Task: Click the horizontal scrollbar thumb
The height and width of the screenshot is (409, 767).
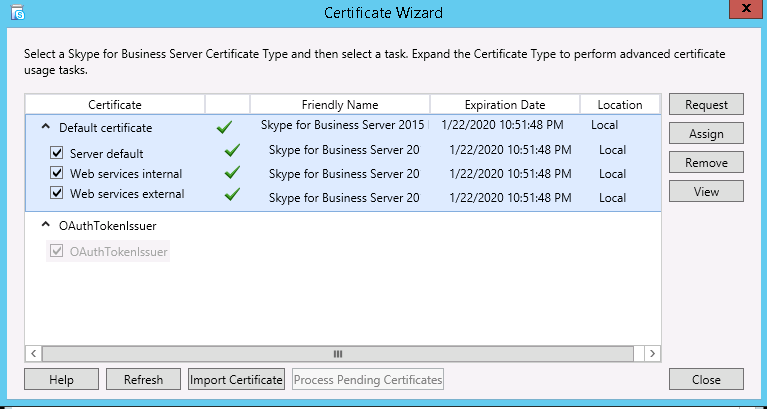Action: [x=338, y=353]
